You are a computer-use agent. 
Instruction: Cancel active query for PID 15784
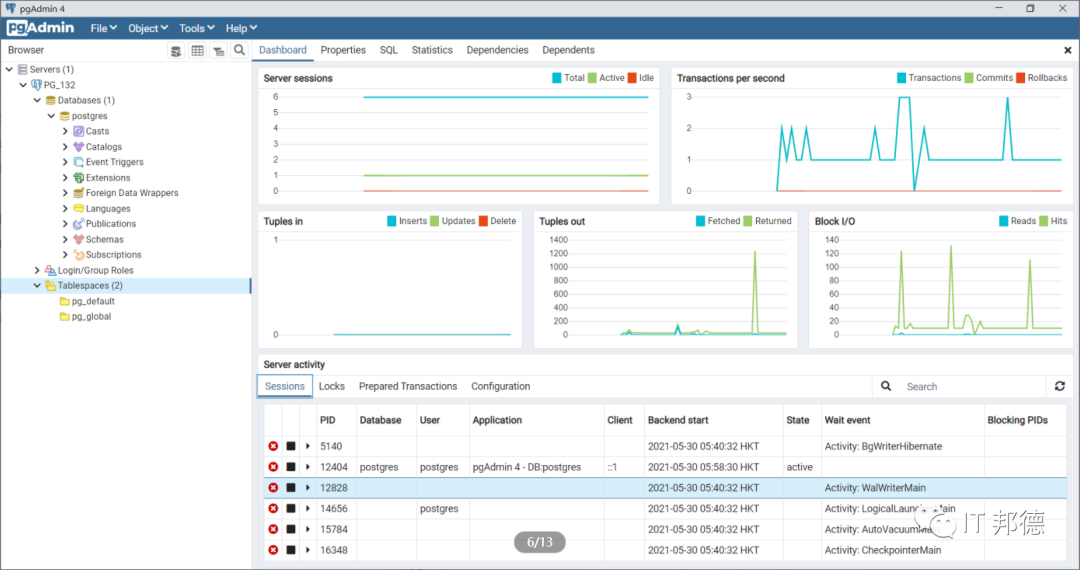[291, 529]
